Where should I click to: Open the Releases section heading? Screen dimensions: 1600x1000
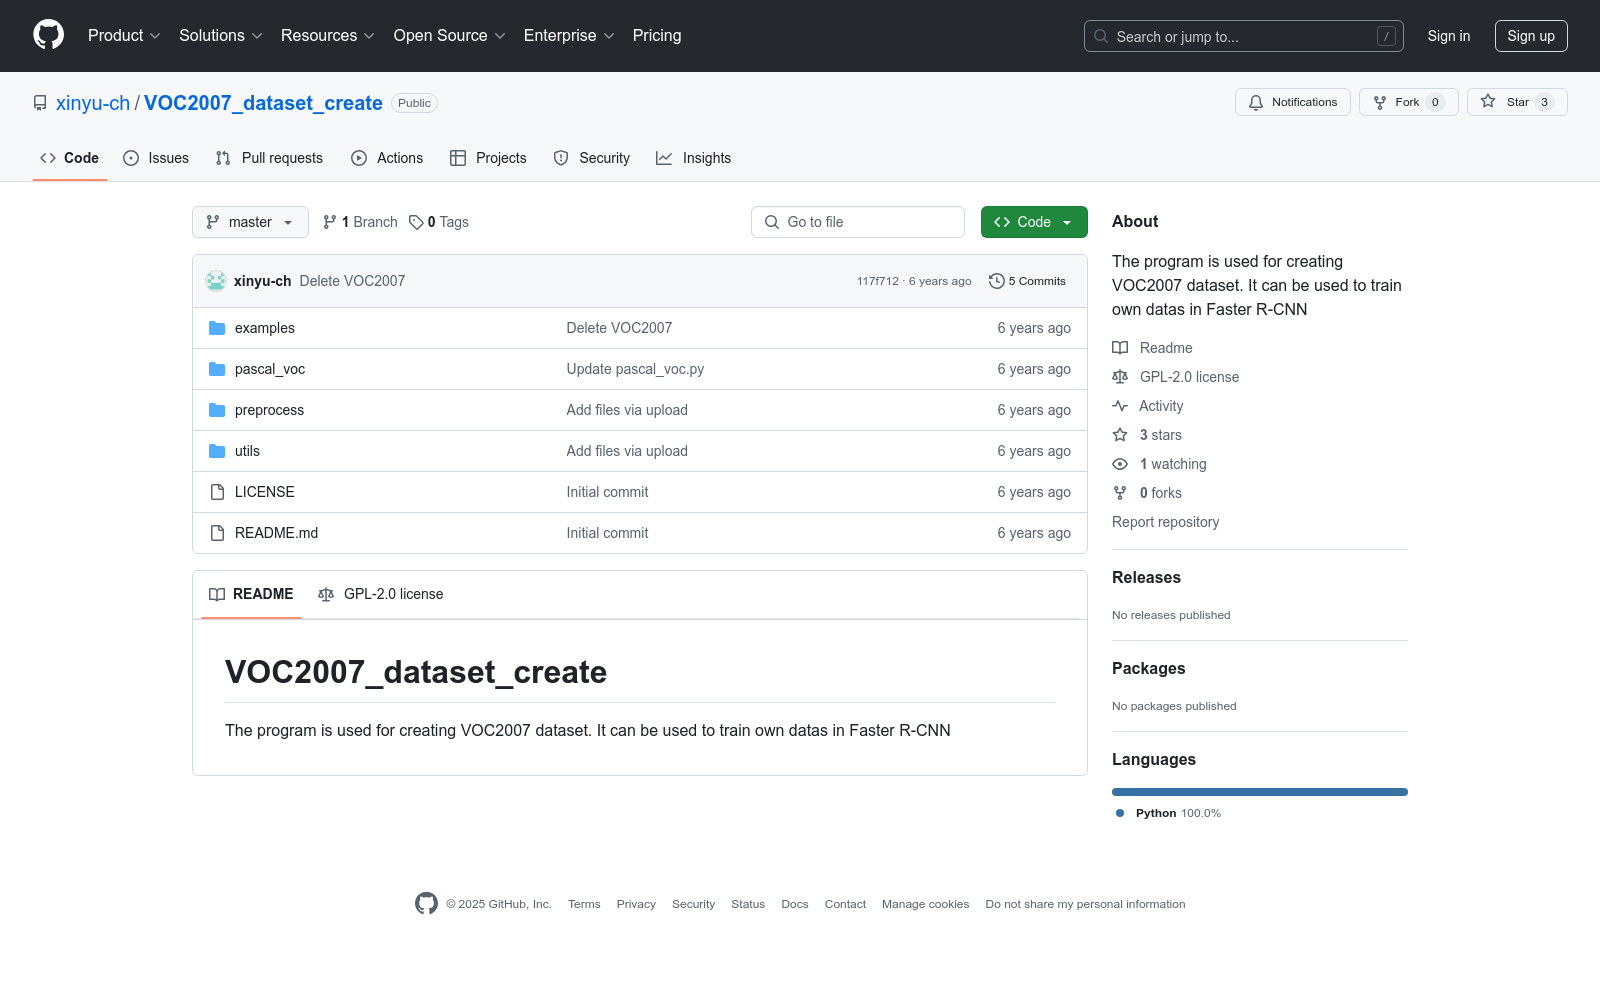coord(1146,578)
